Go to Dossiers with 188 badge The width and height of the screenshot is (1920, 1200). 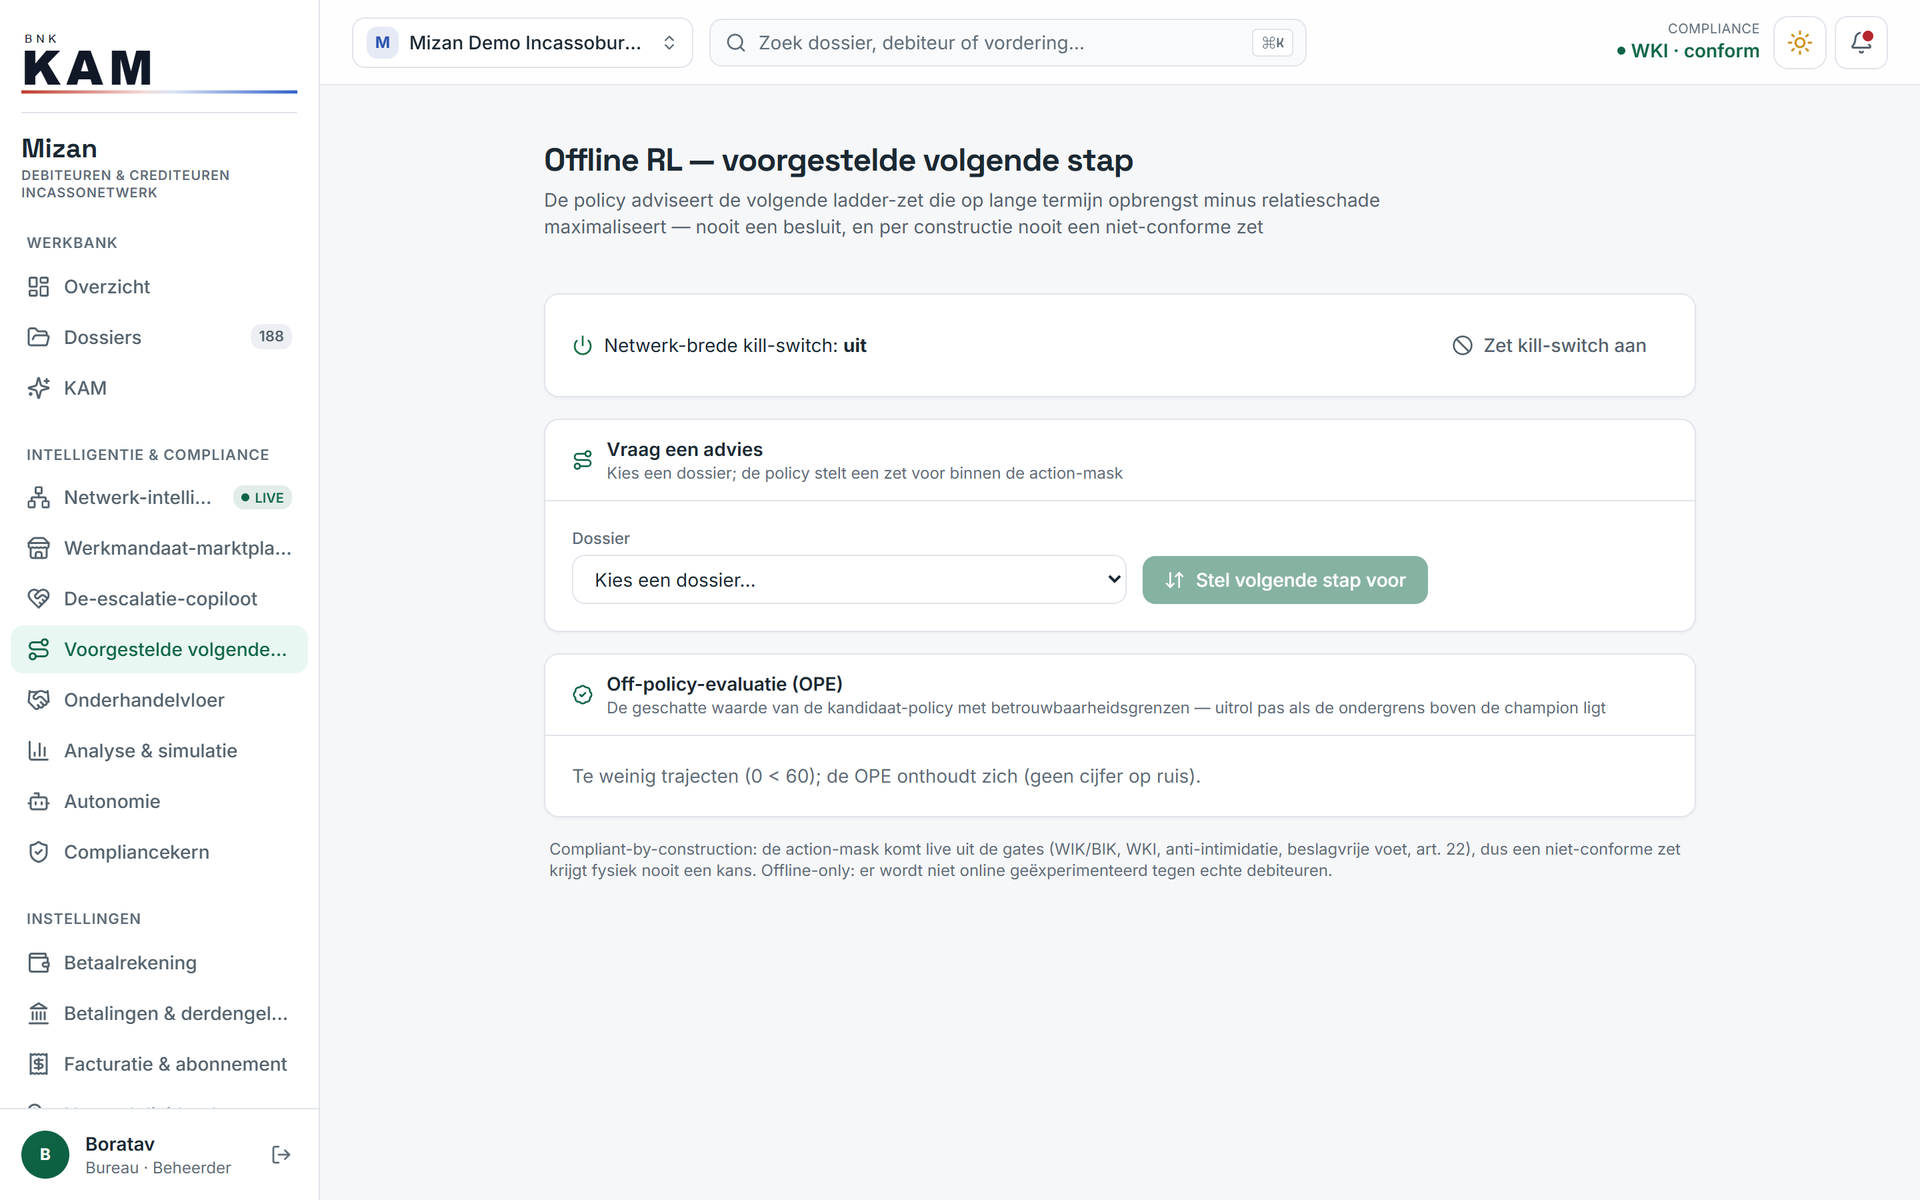[159, 337]
